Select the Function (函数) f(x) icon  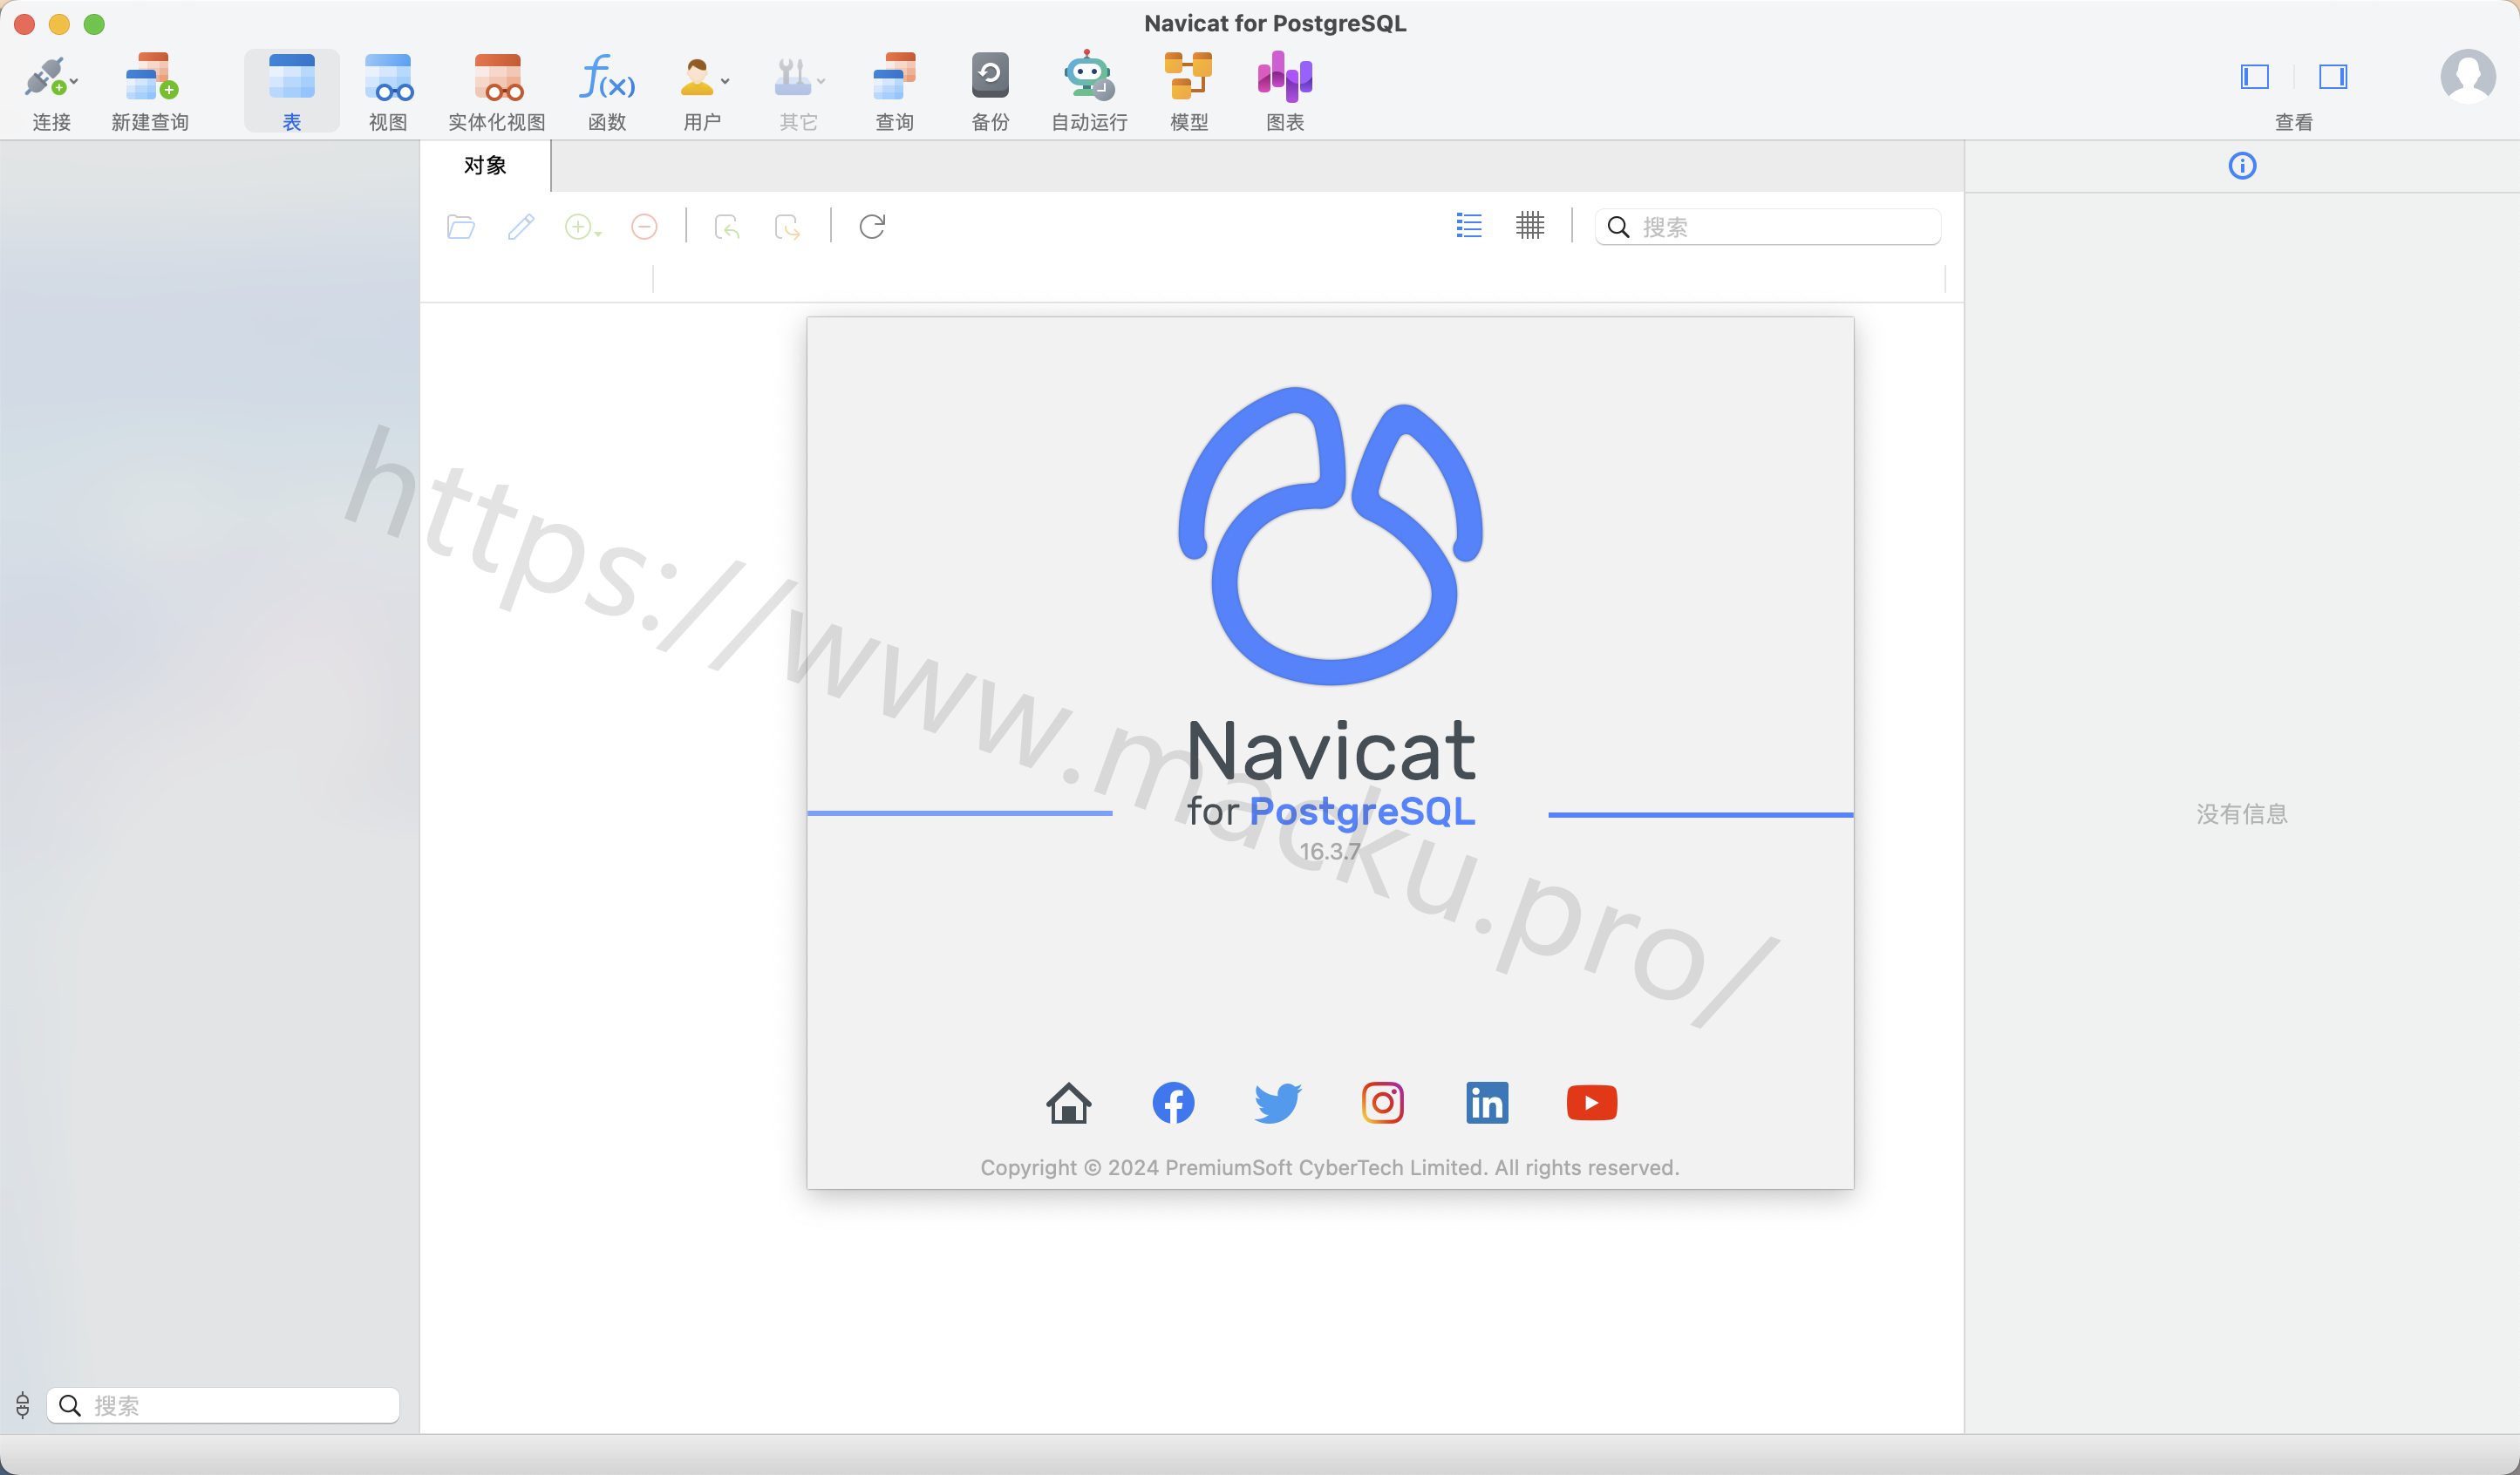606,77
